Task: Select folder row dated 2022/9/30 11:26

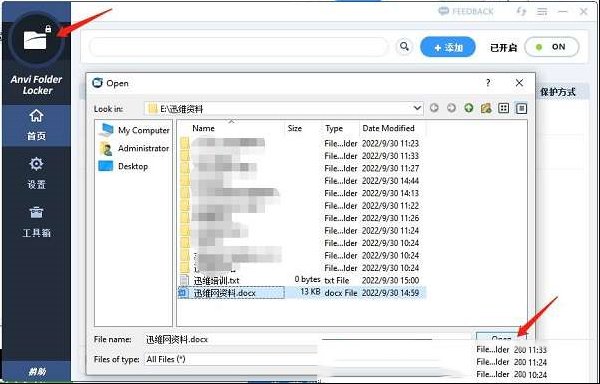Action: tap(301, 218)
